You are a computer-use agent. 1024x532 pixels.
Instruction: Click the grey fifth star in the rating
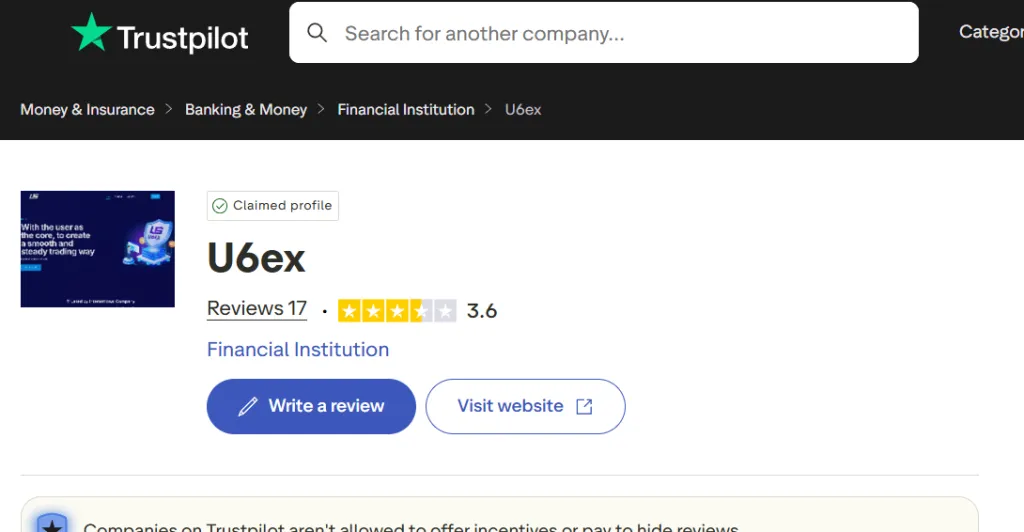(446, 311)
